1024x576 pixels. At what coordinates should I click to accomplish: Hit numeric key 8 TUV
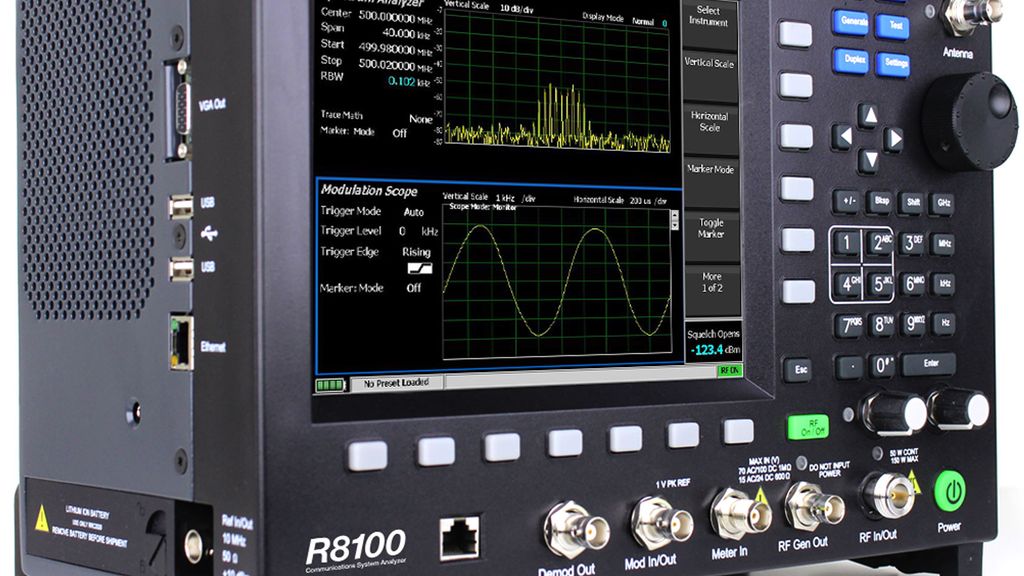[x=882, y=325]
